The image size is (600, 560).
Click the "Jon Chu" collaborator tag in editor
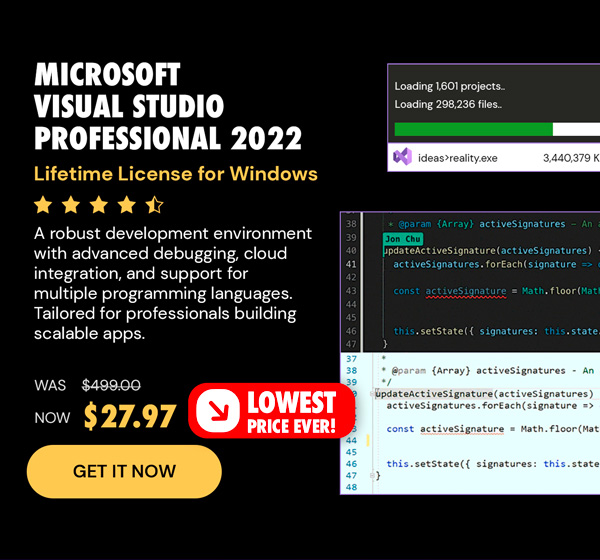403,239
